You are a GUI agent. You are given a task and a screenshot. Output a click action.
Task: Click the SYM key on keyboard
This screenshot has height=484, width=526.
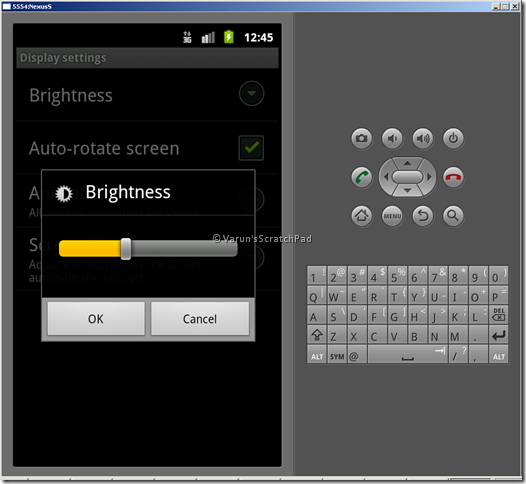337,355
